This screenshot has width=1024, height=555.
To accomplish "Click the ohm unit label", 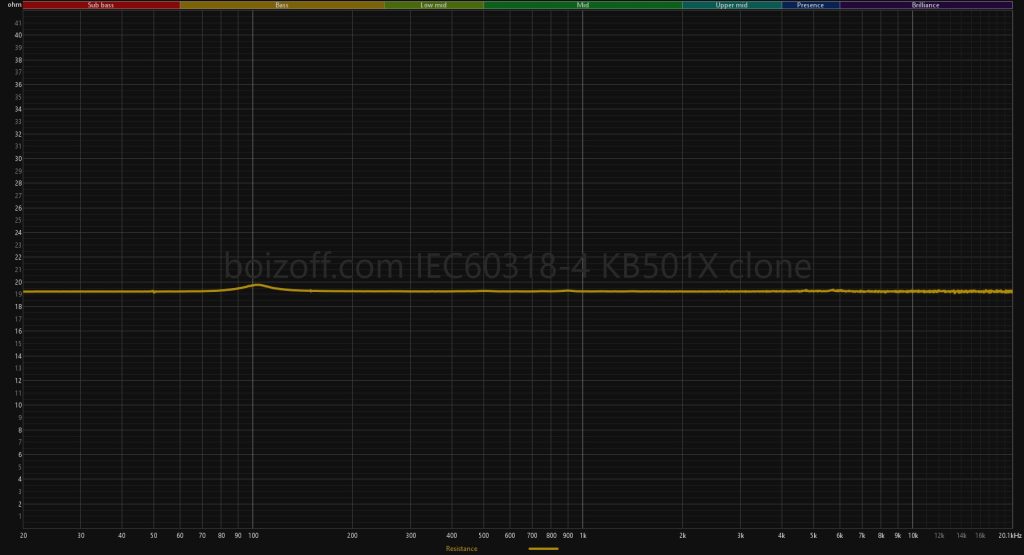I will click(x=14, y=5).
